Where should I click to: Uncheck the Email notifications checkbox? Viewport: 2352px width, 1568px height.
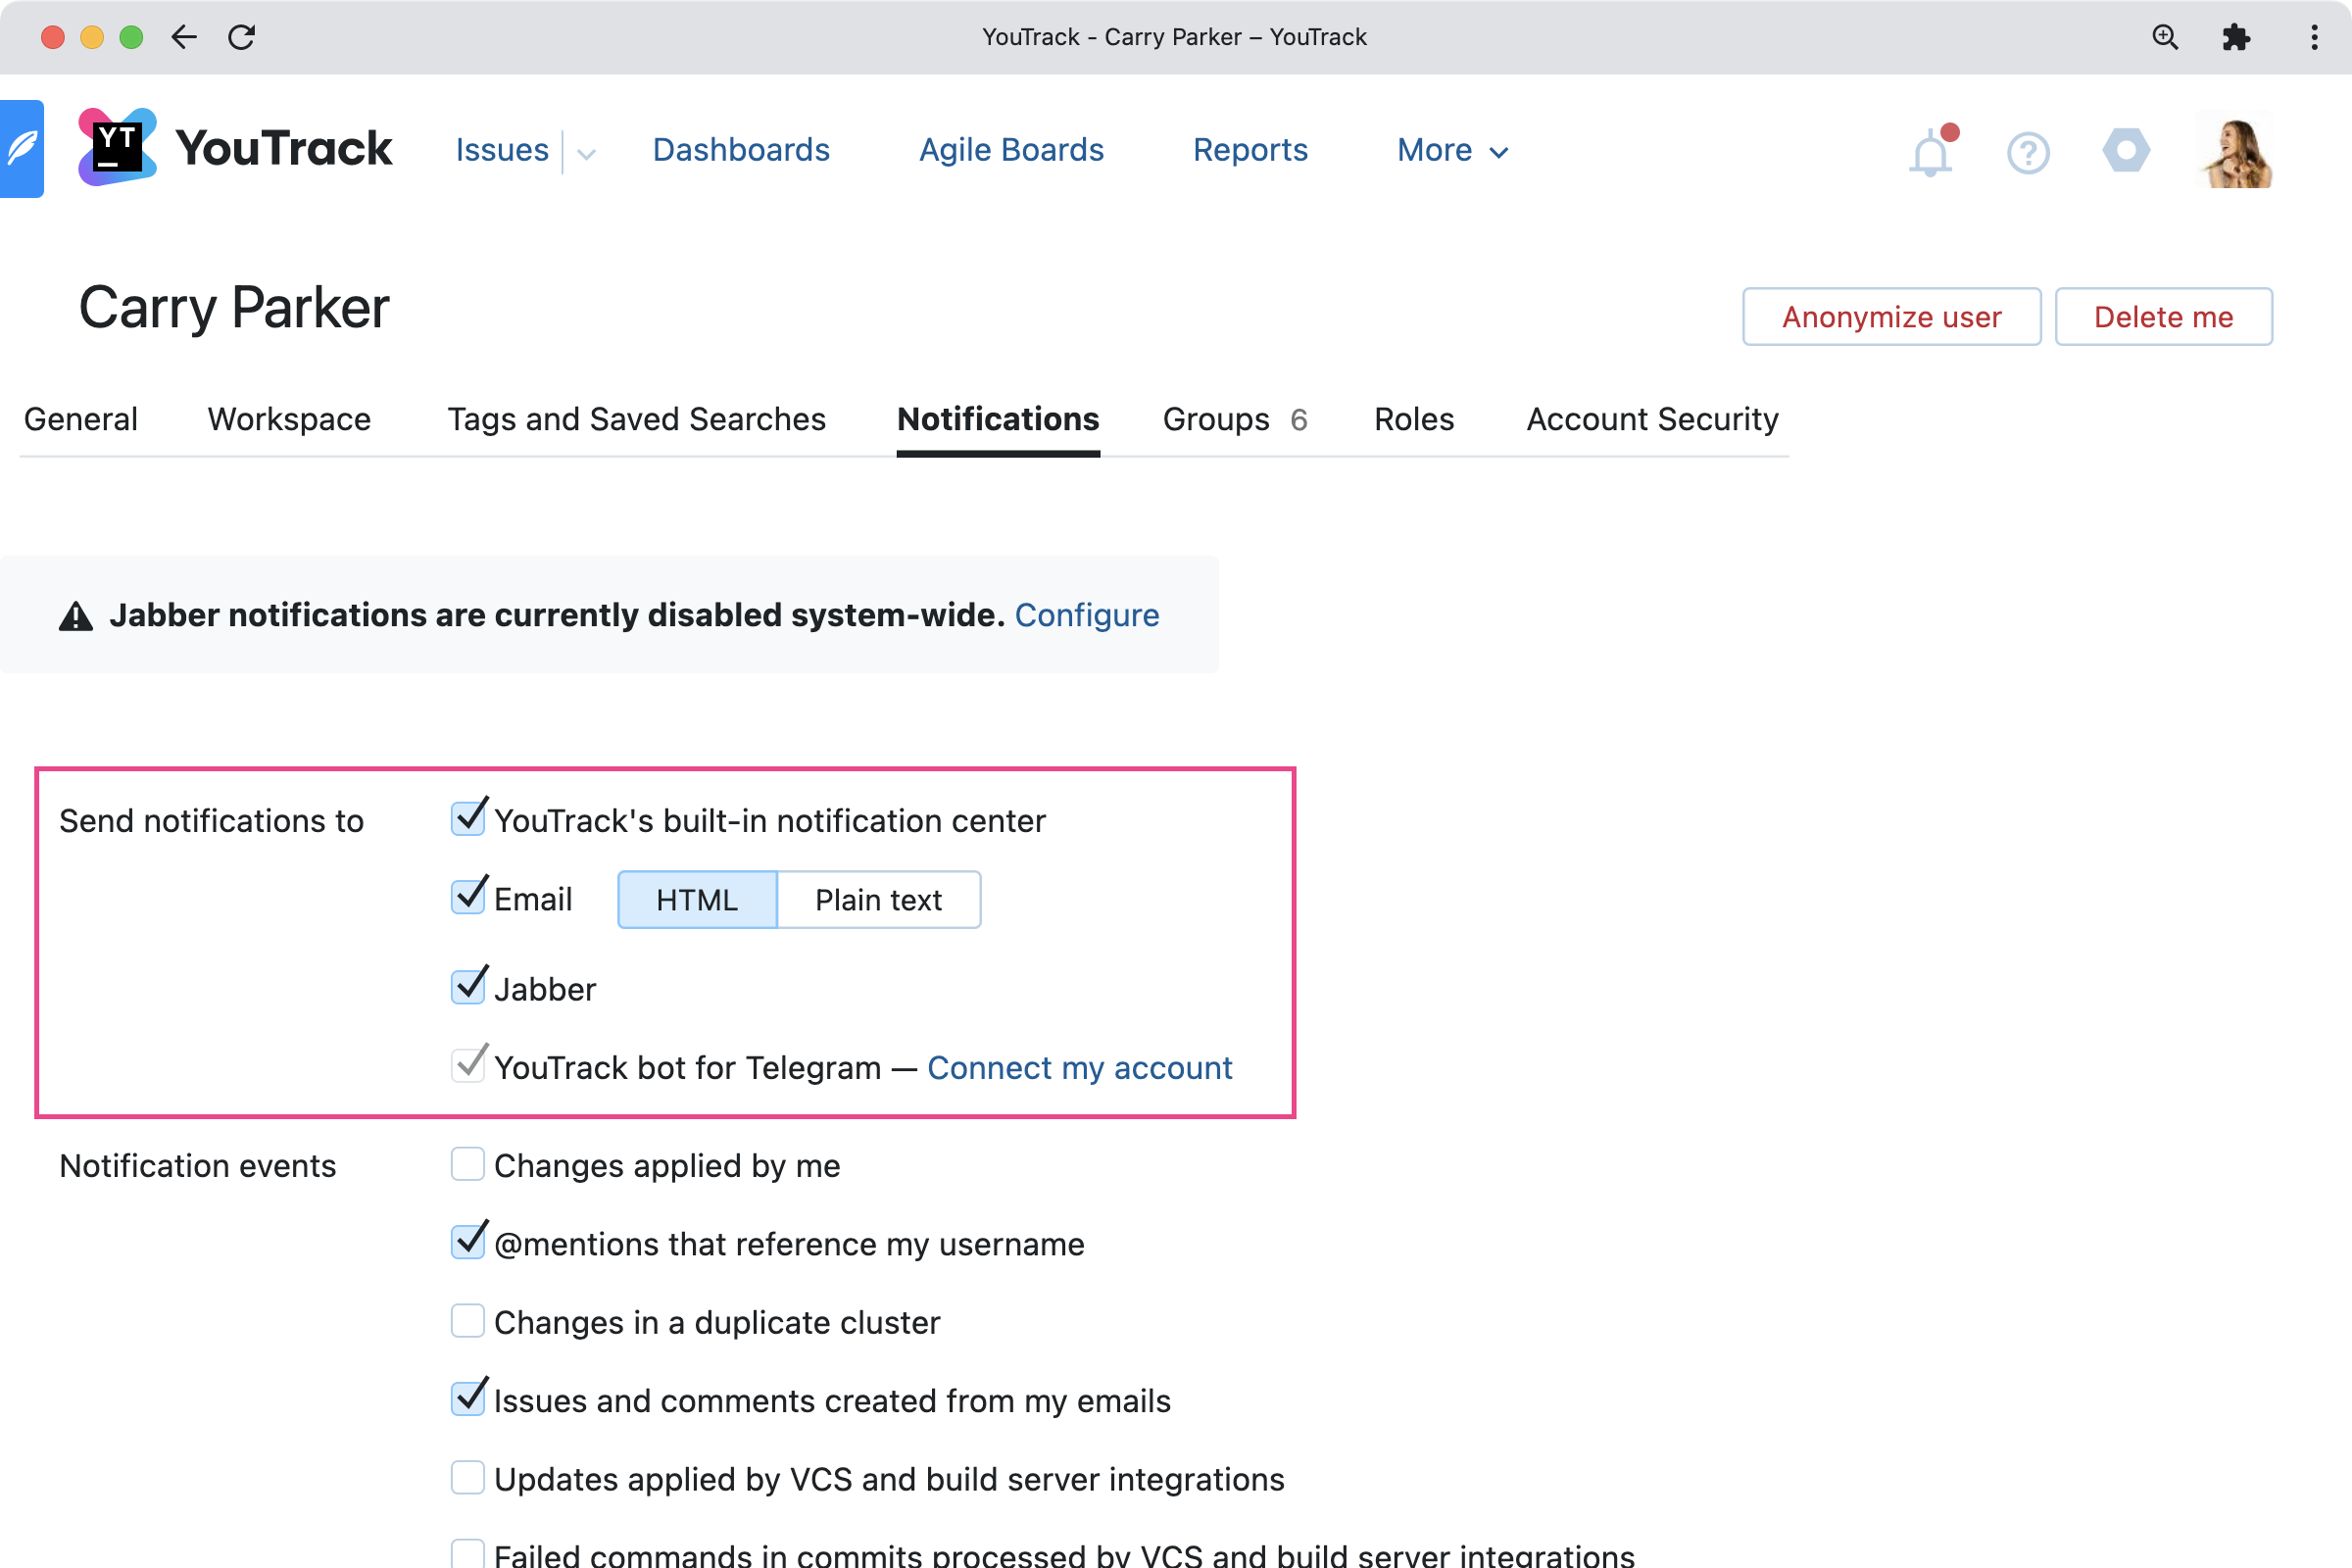468,897
